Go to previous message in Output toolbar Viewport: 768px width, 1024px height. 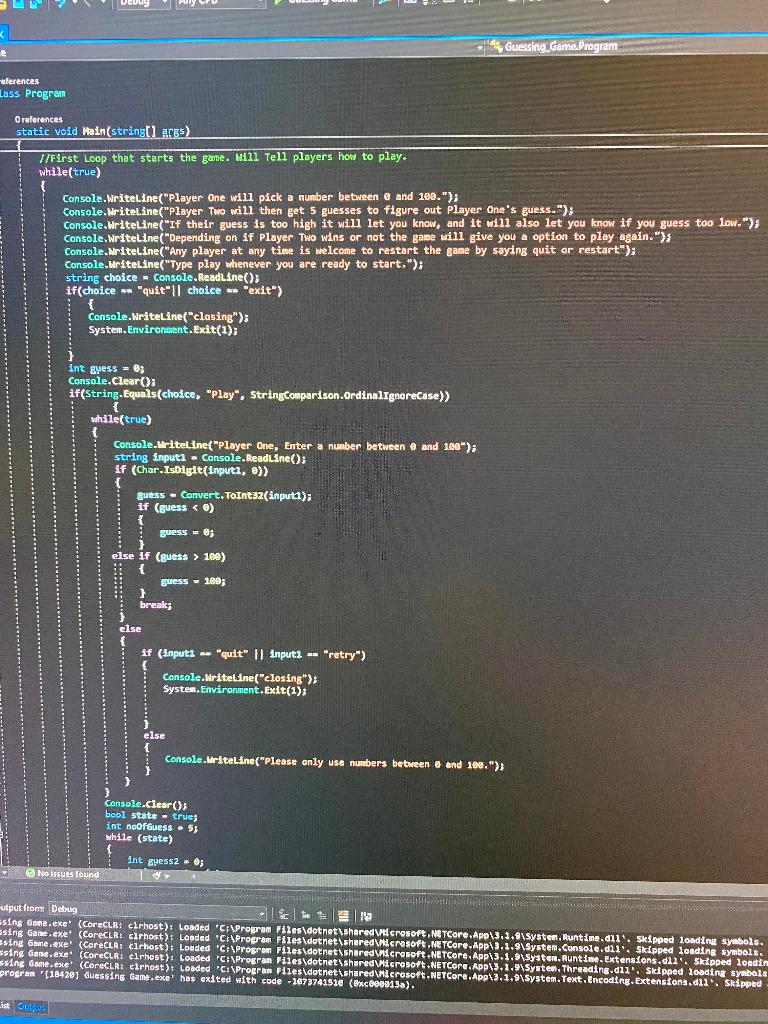pos(306,916)
